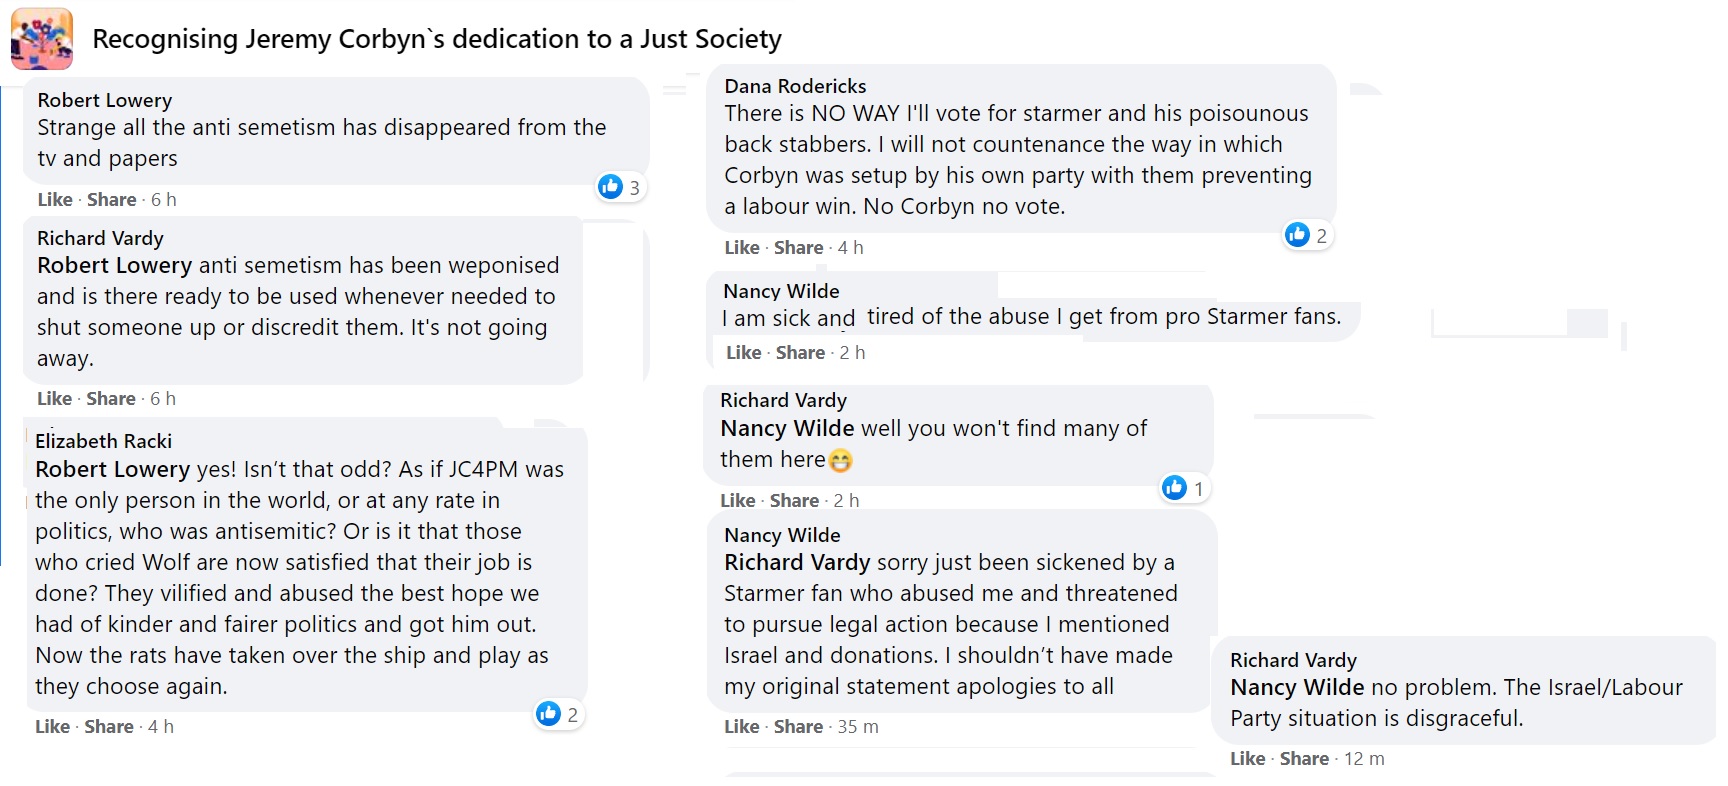Like Richard Vardy's 'no problem' reply
The height and width of the screenshot is (786, 1728).
pyautogui.click(x=1247, y=759)
